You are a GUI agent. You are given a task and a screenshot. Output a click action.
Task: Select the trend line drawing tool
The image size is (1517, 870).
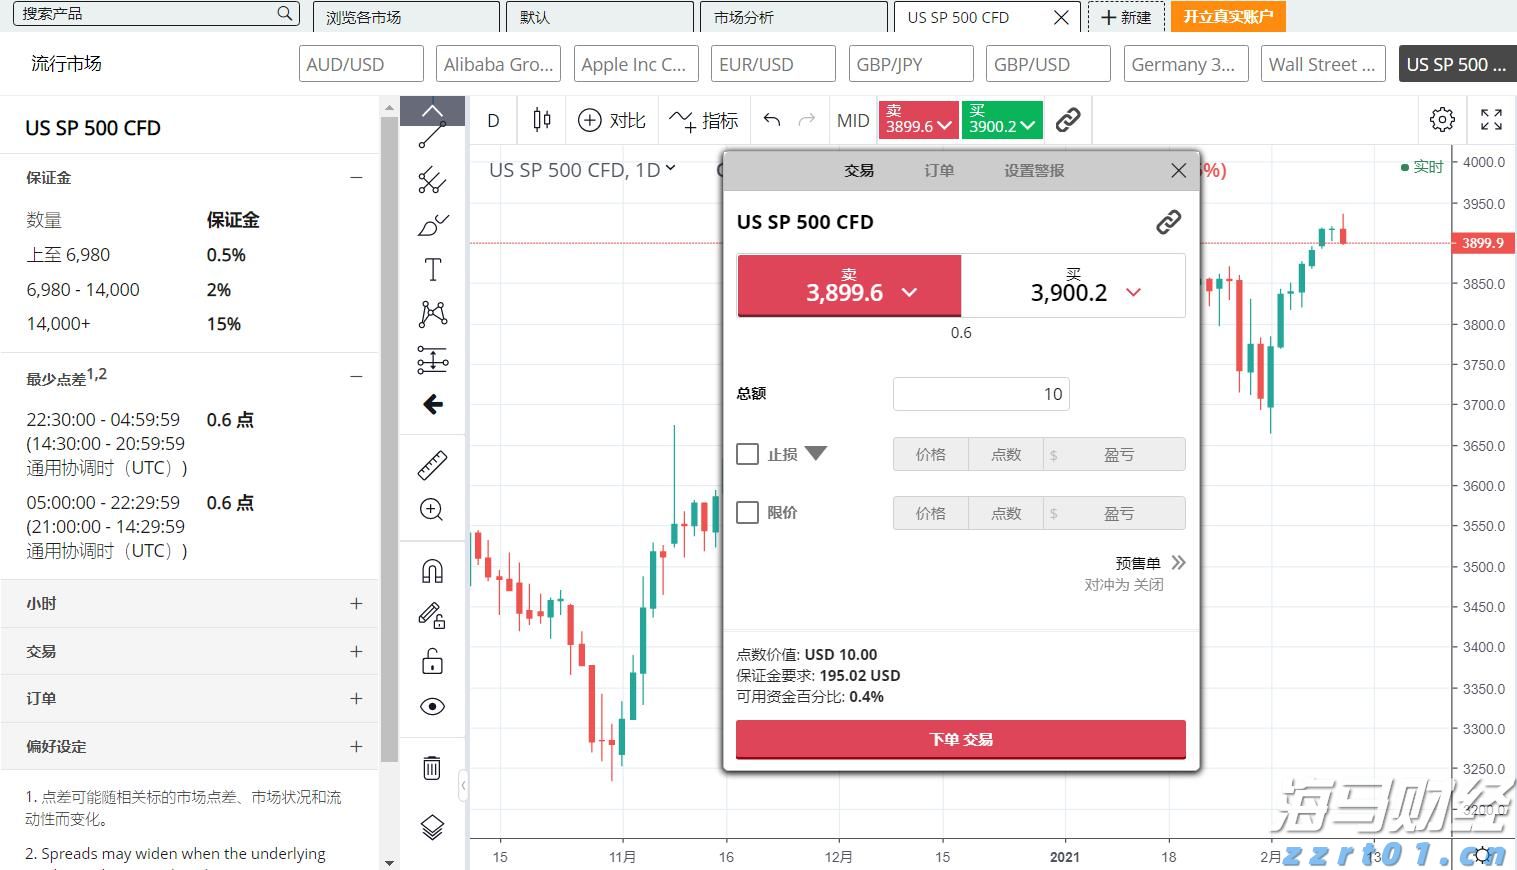click(432, 133)
